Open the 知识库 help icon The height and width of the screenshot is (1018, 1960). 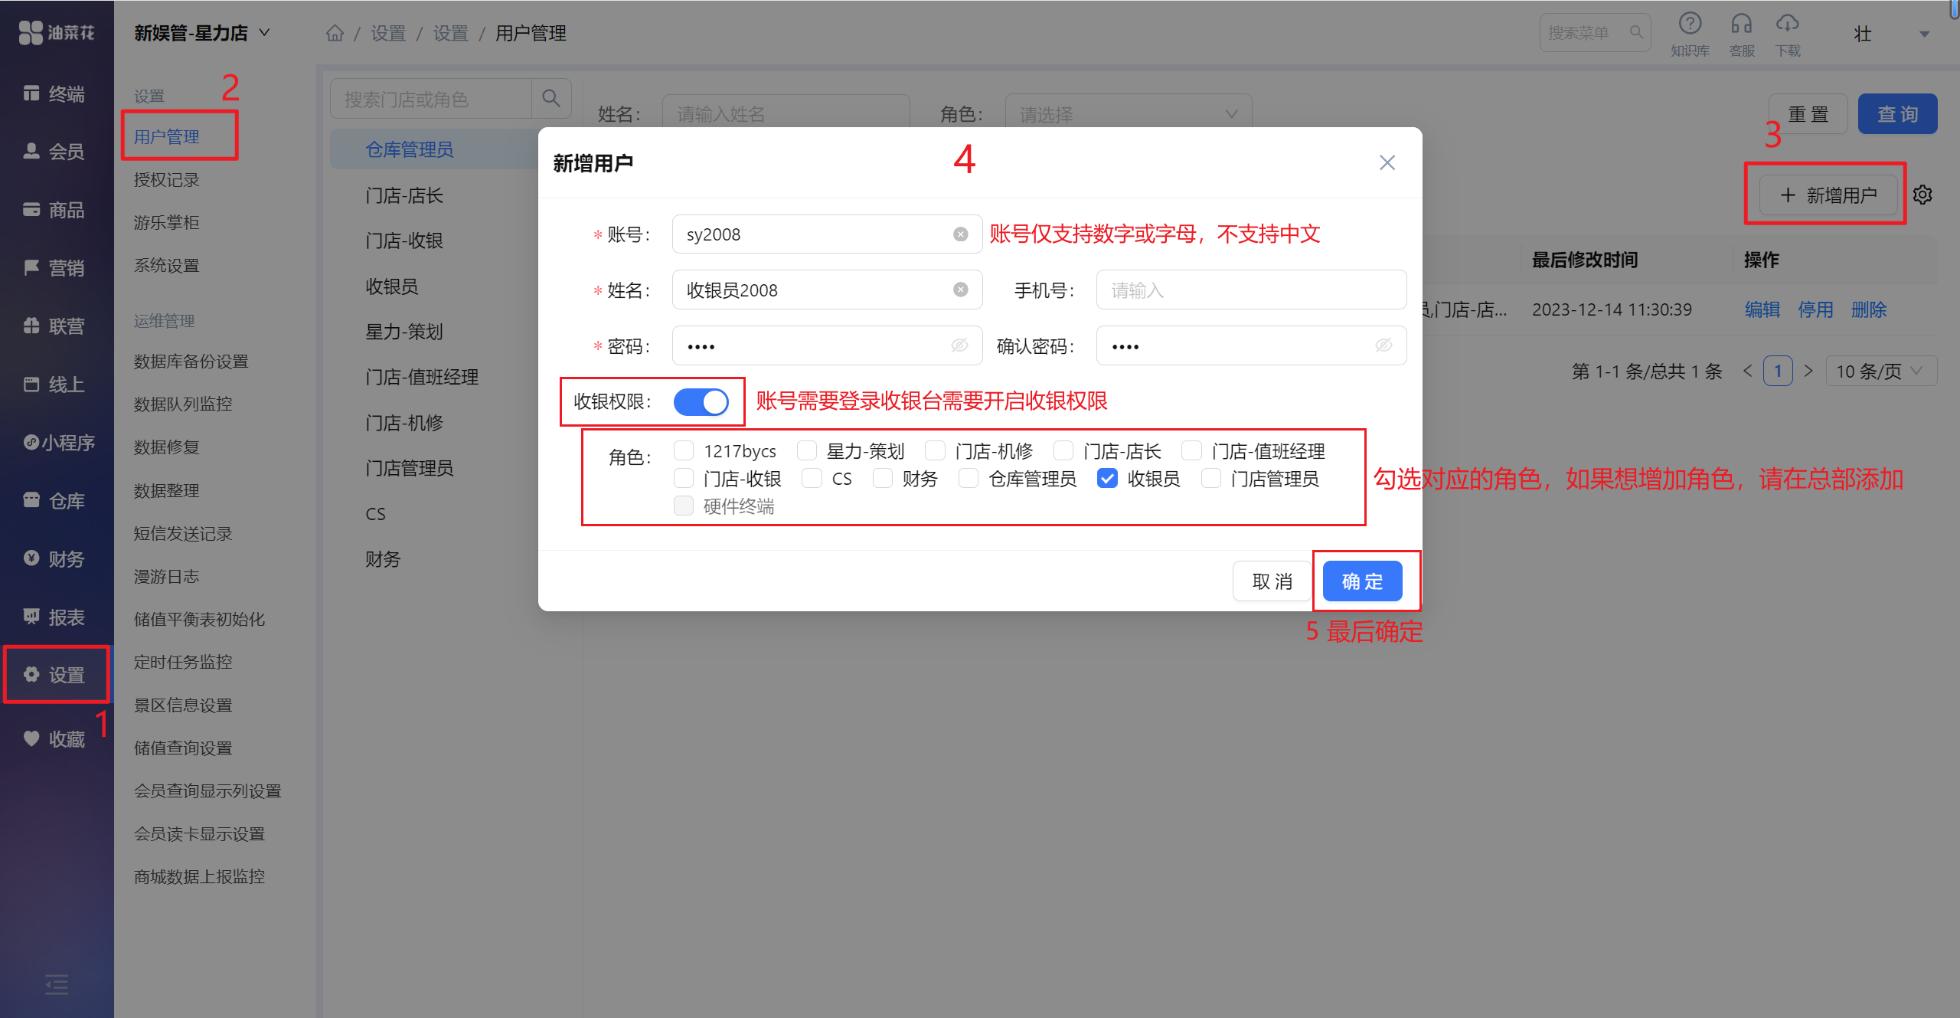(1689, 33)
